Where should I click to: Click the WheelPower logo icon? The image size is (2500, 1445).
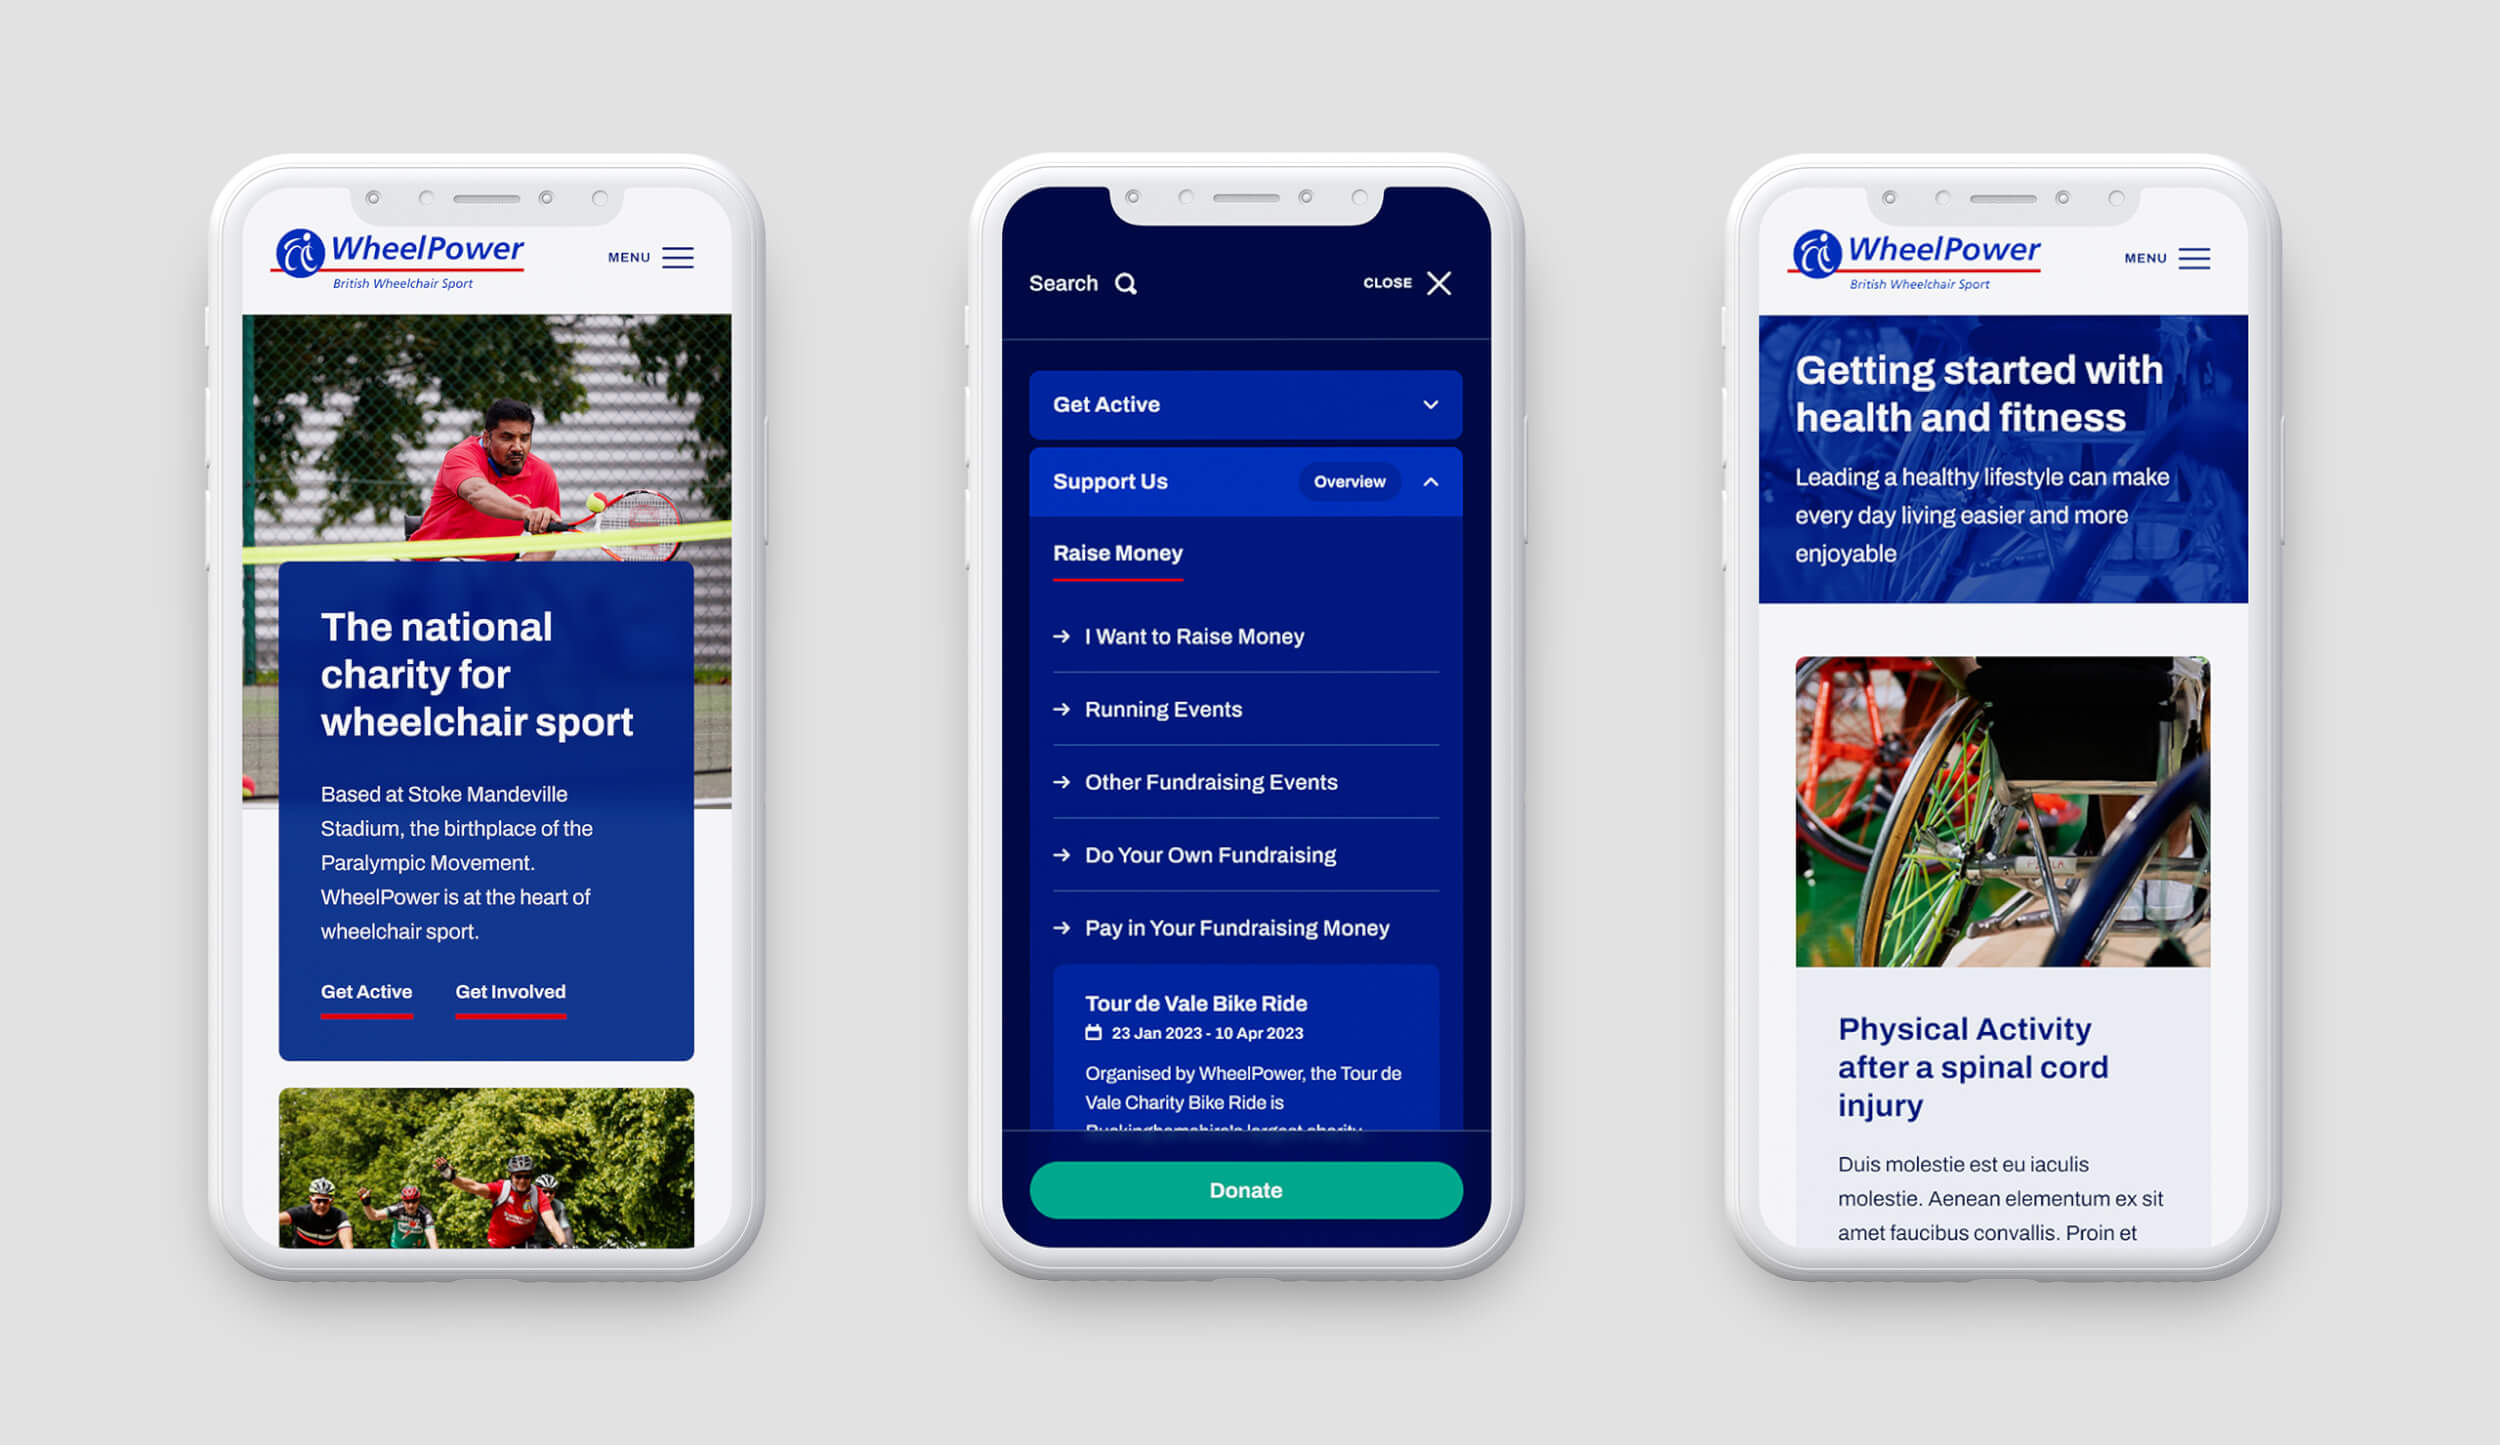coord(297,255)
